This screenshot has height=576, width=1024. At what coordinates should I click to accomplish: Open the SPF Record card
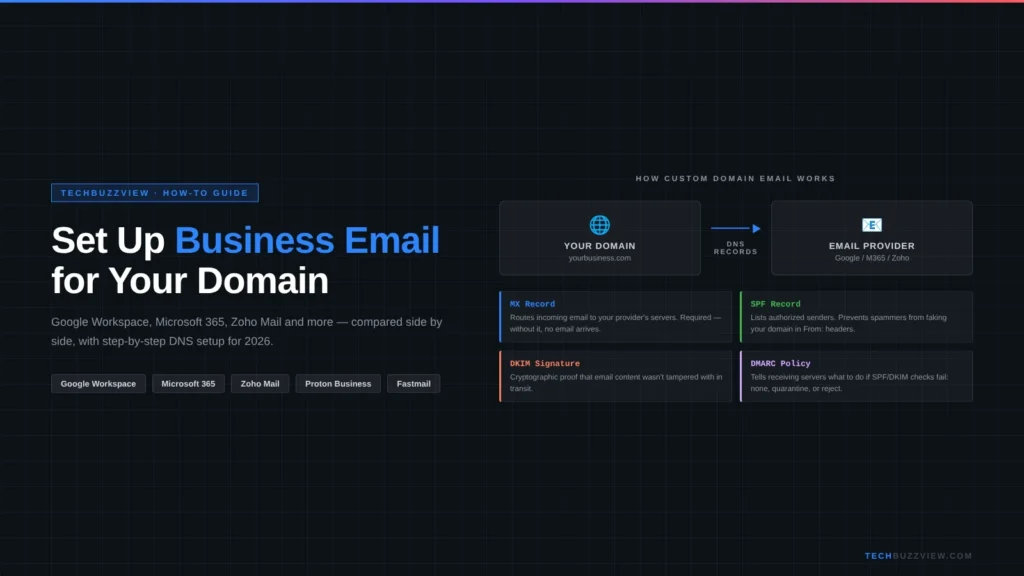pyautogui.click(x=856, y=317)
